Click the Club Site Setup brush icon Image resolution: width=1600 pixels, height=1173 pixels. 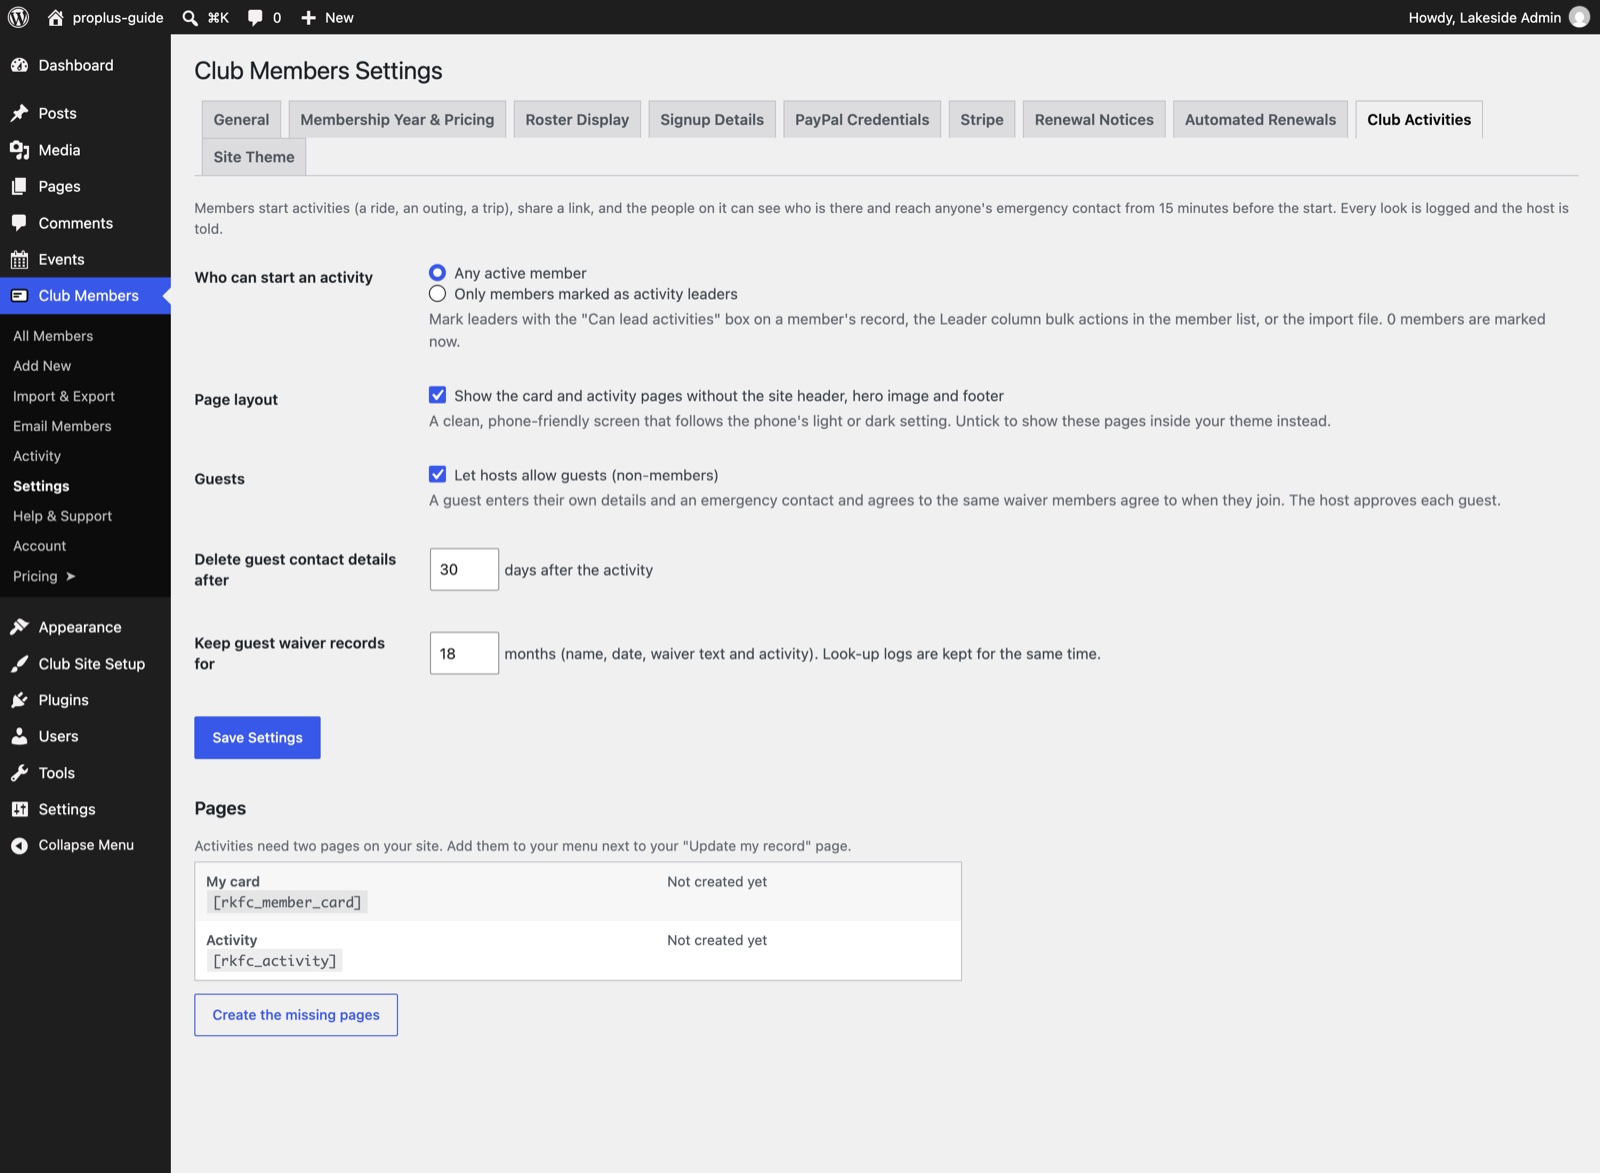pos(19,664)
